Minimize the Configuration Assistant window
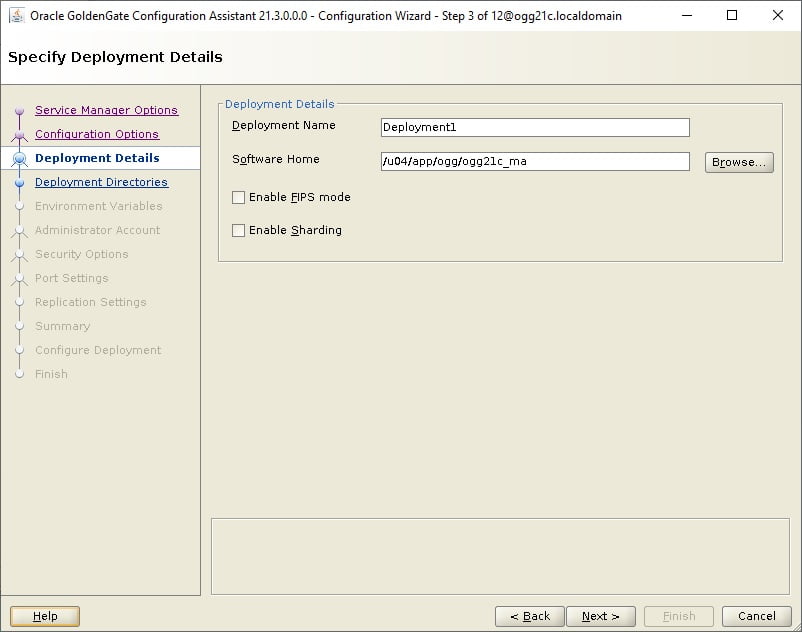The image size is (802, 632). [687, 15]
